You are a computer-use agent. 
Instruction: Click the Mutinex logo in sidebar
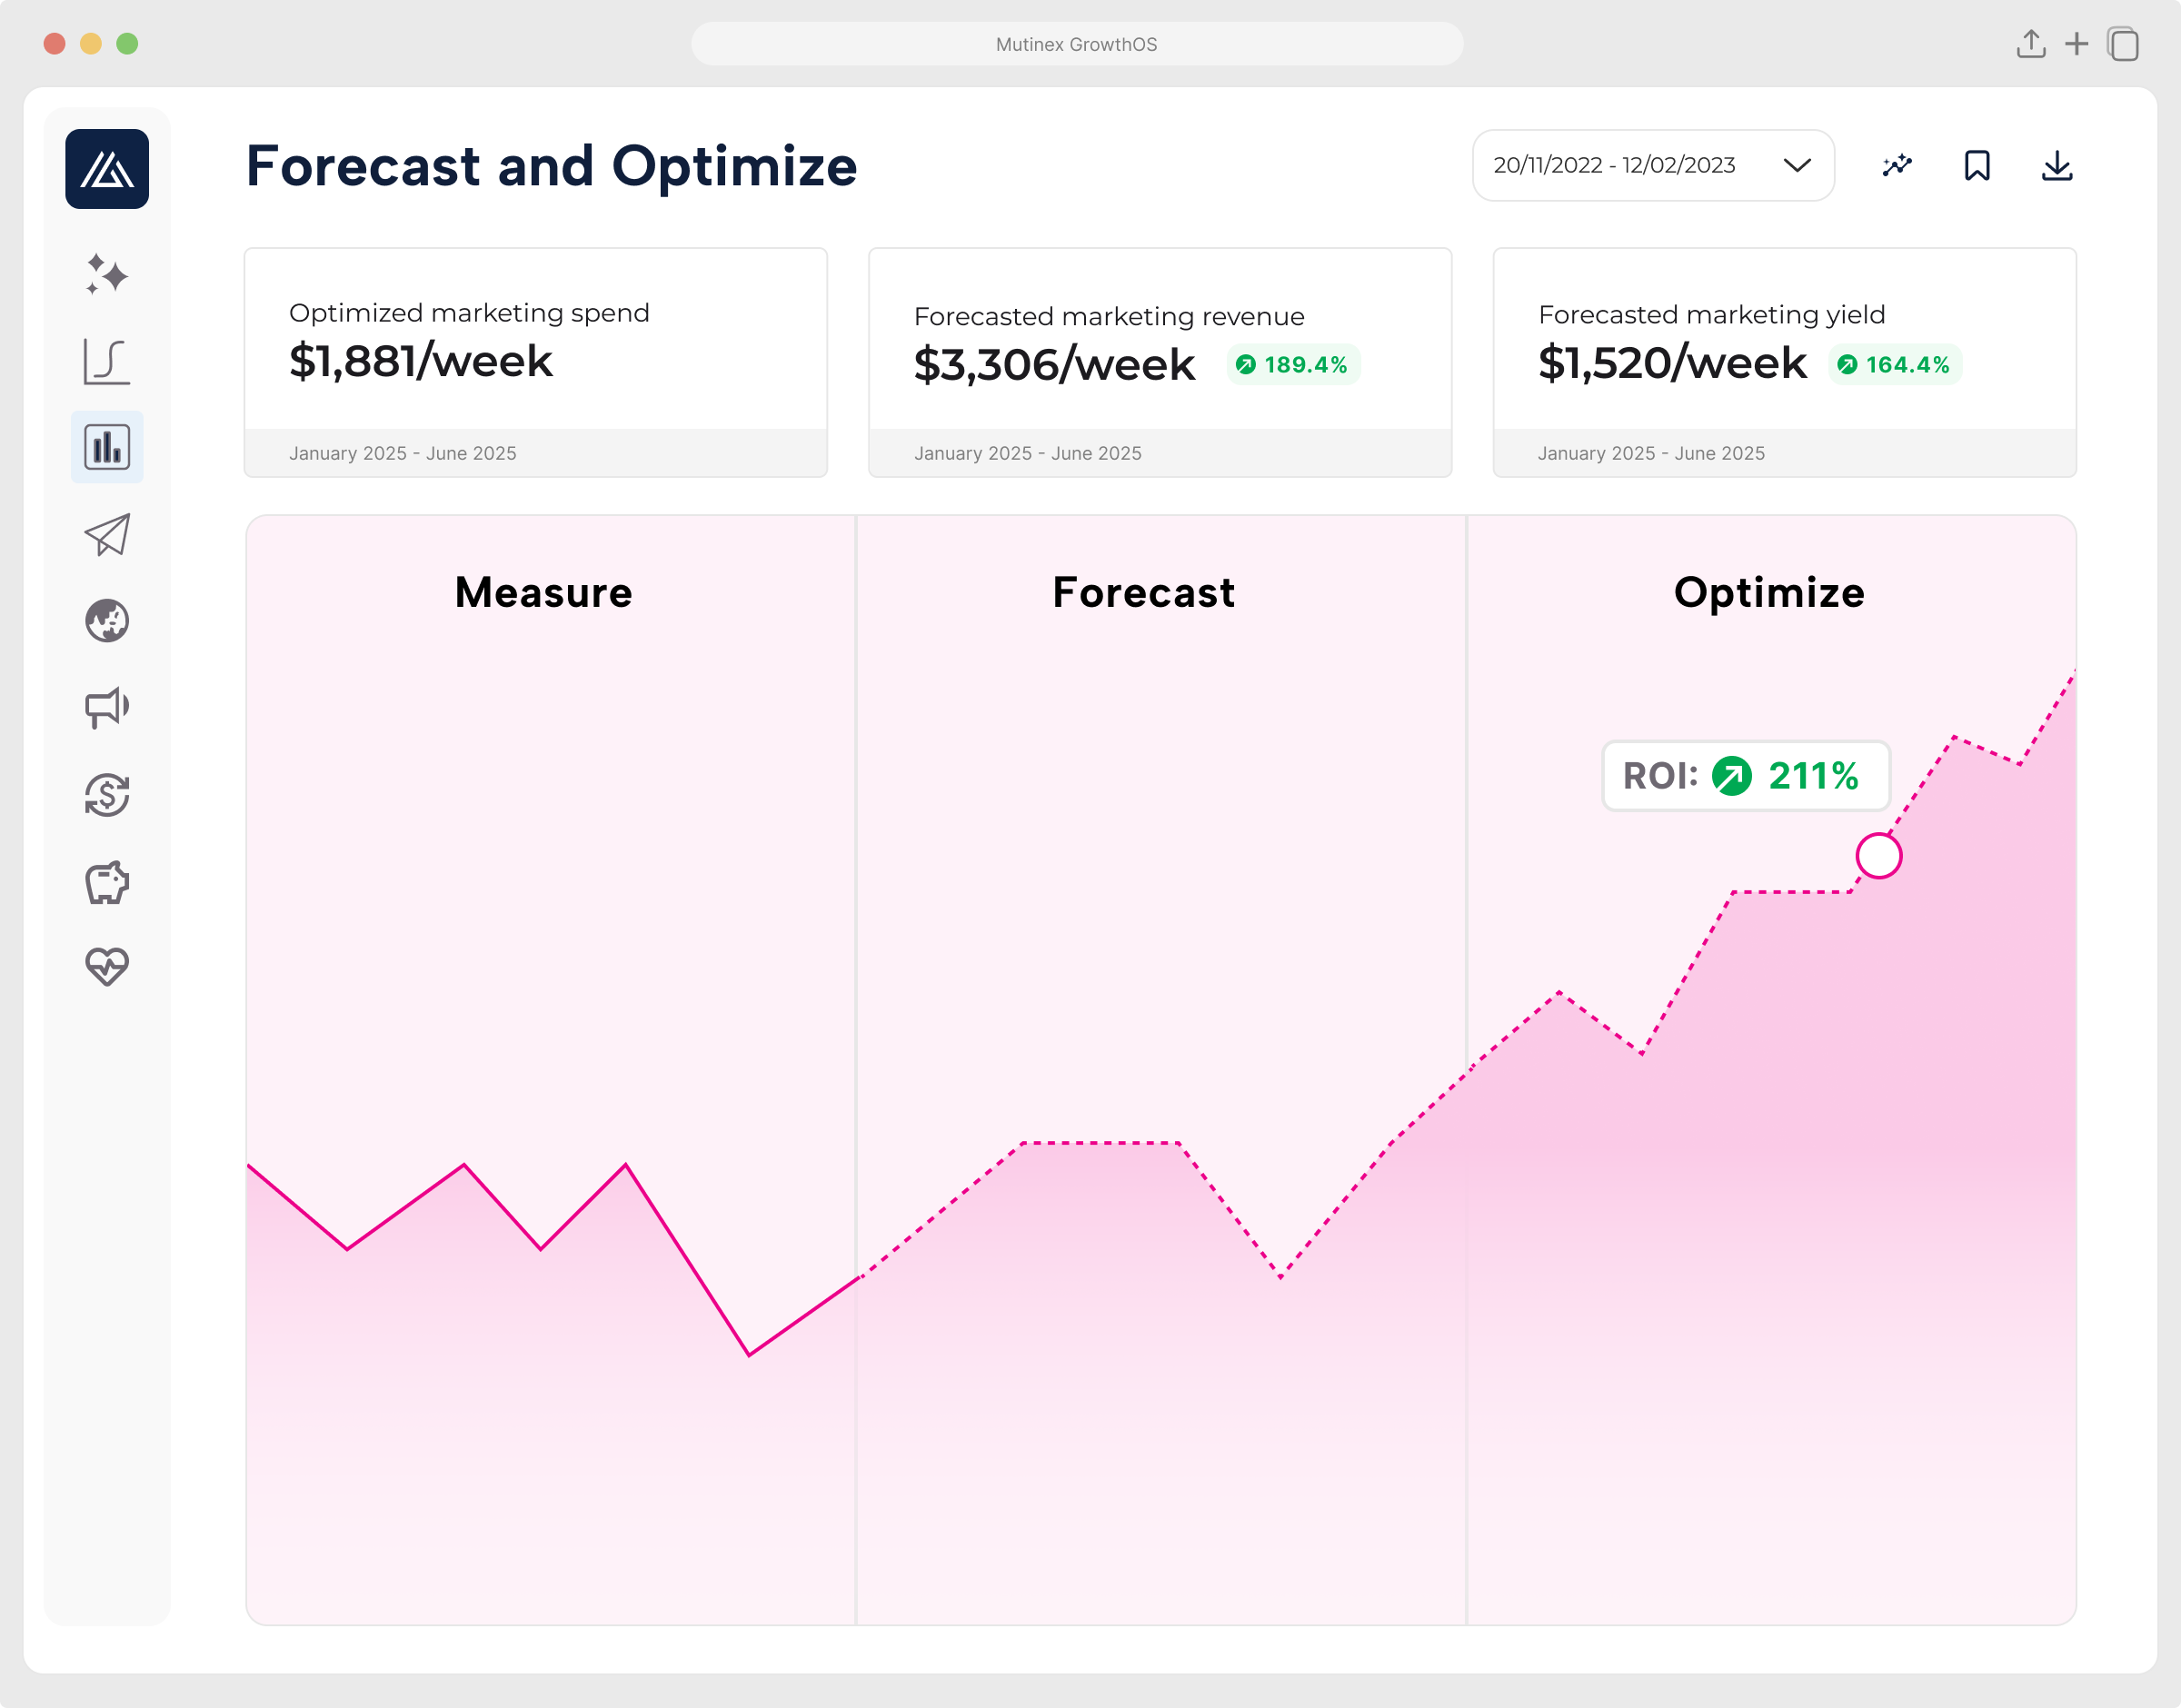tap(107, 169)
